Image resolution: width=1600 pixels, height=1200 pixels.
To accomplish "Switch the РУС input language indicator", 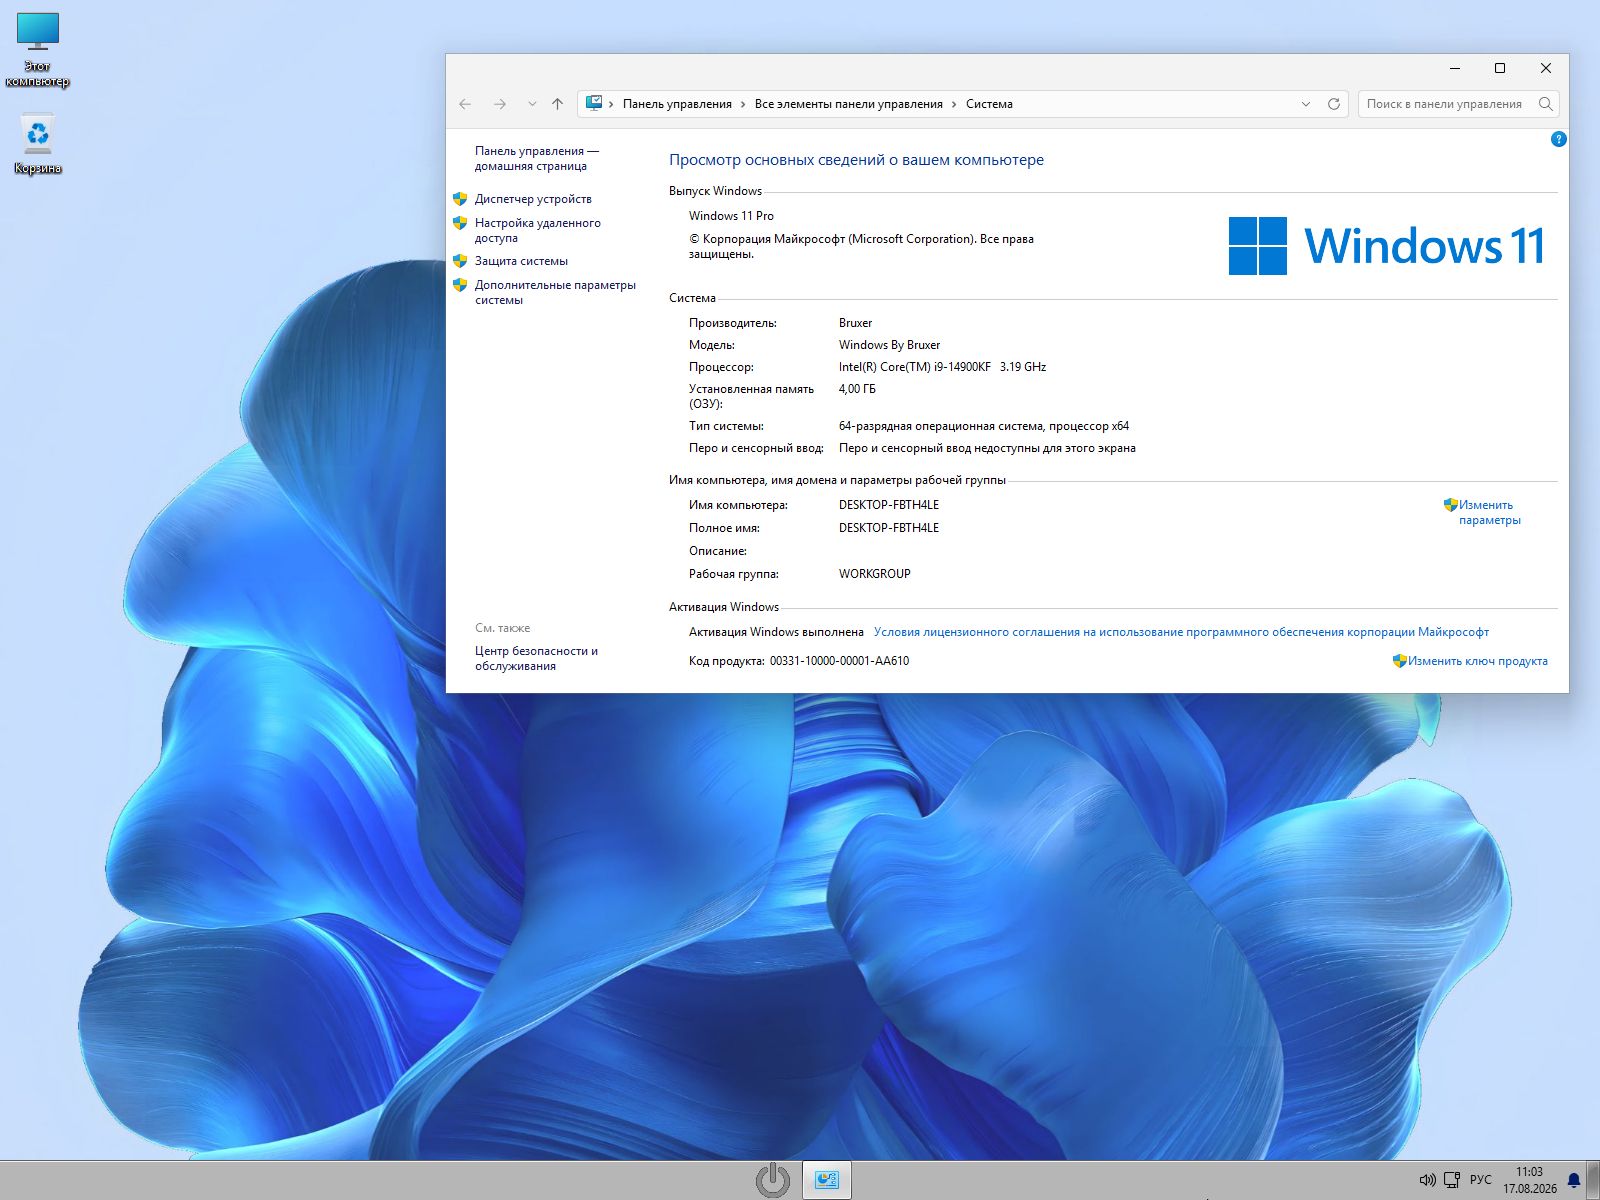I will coord(1481,1180).
